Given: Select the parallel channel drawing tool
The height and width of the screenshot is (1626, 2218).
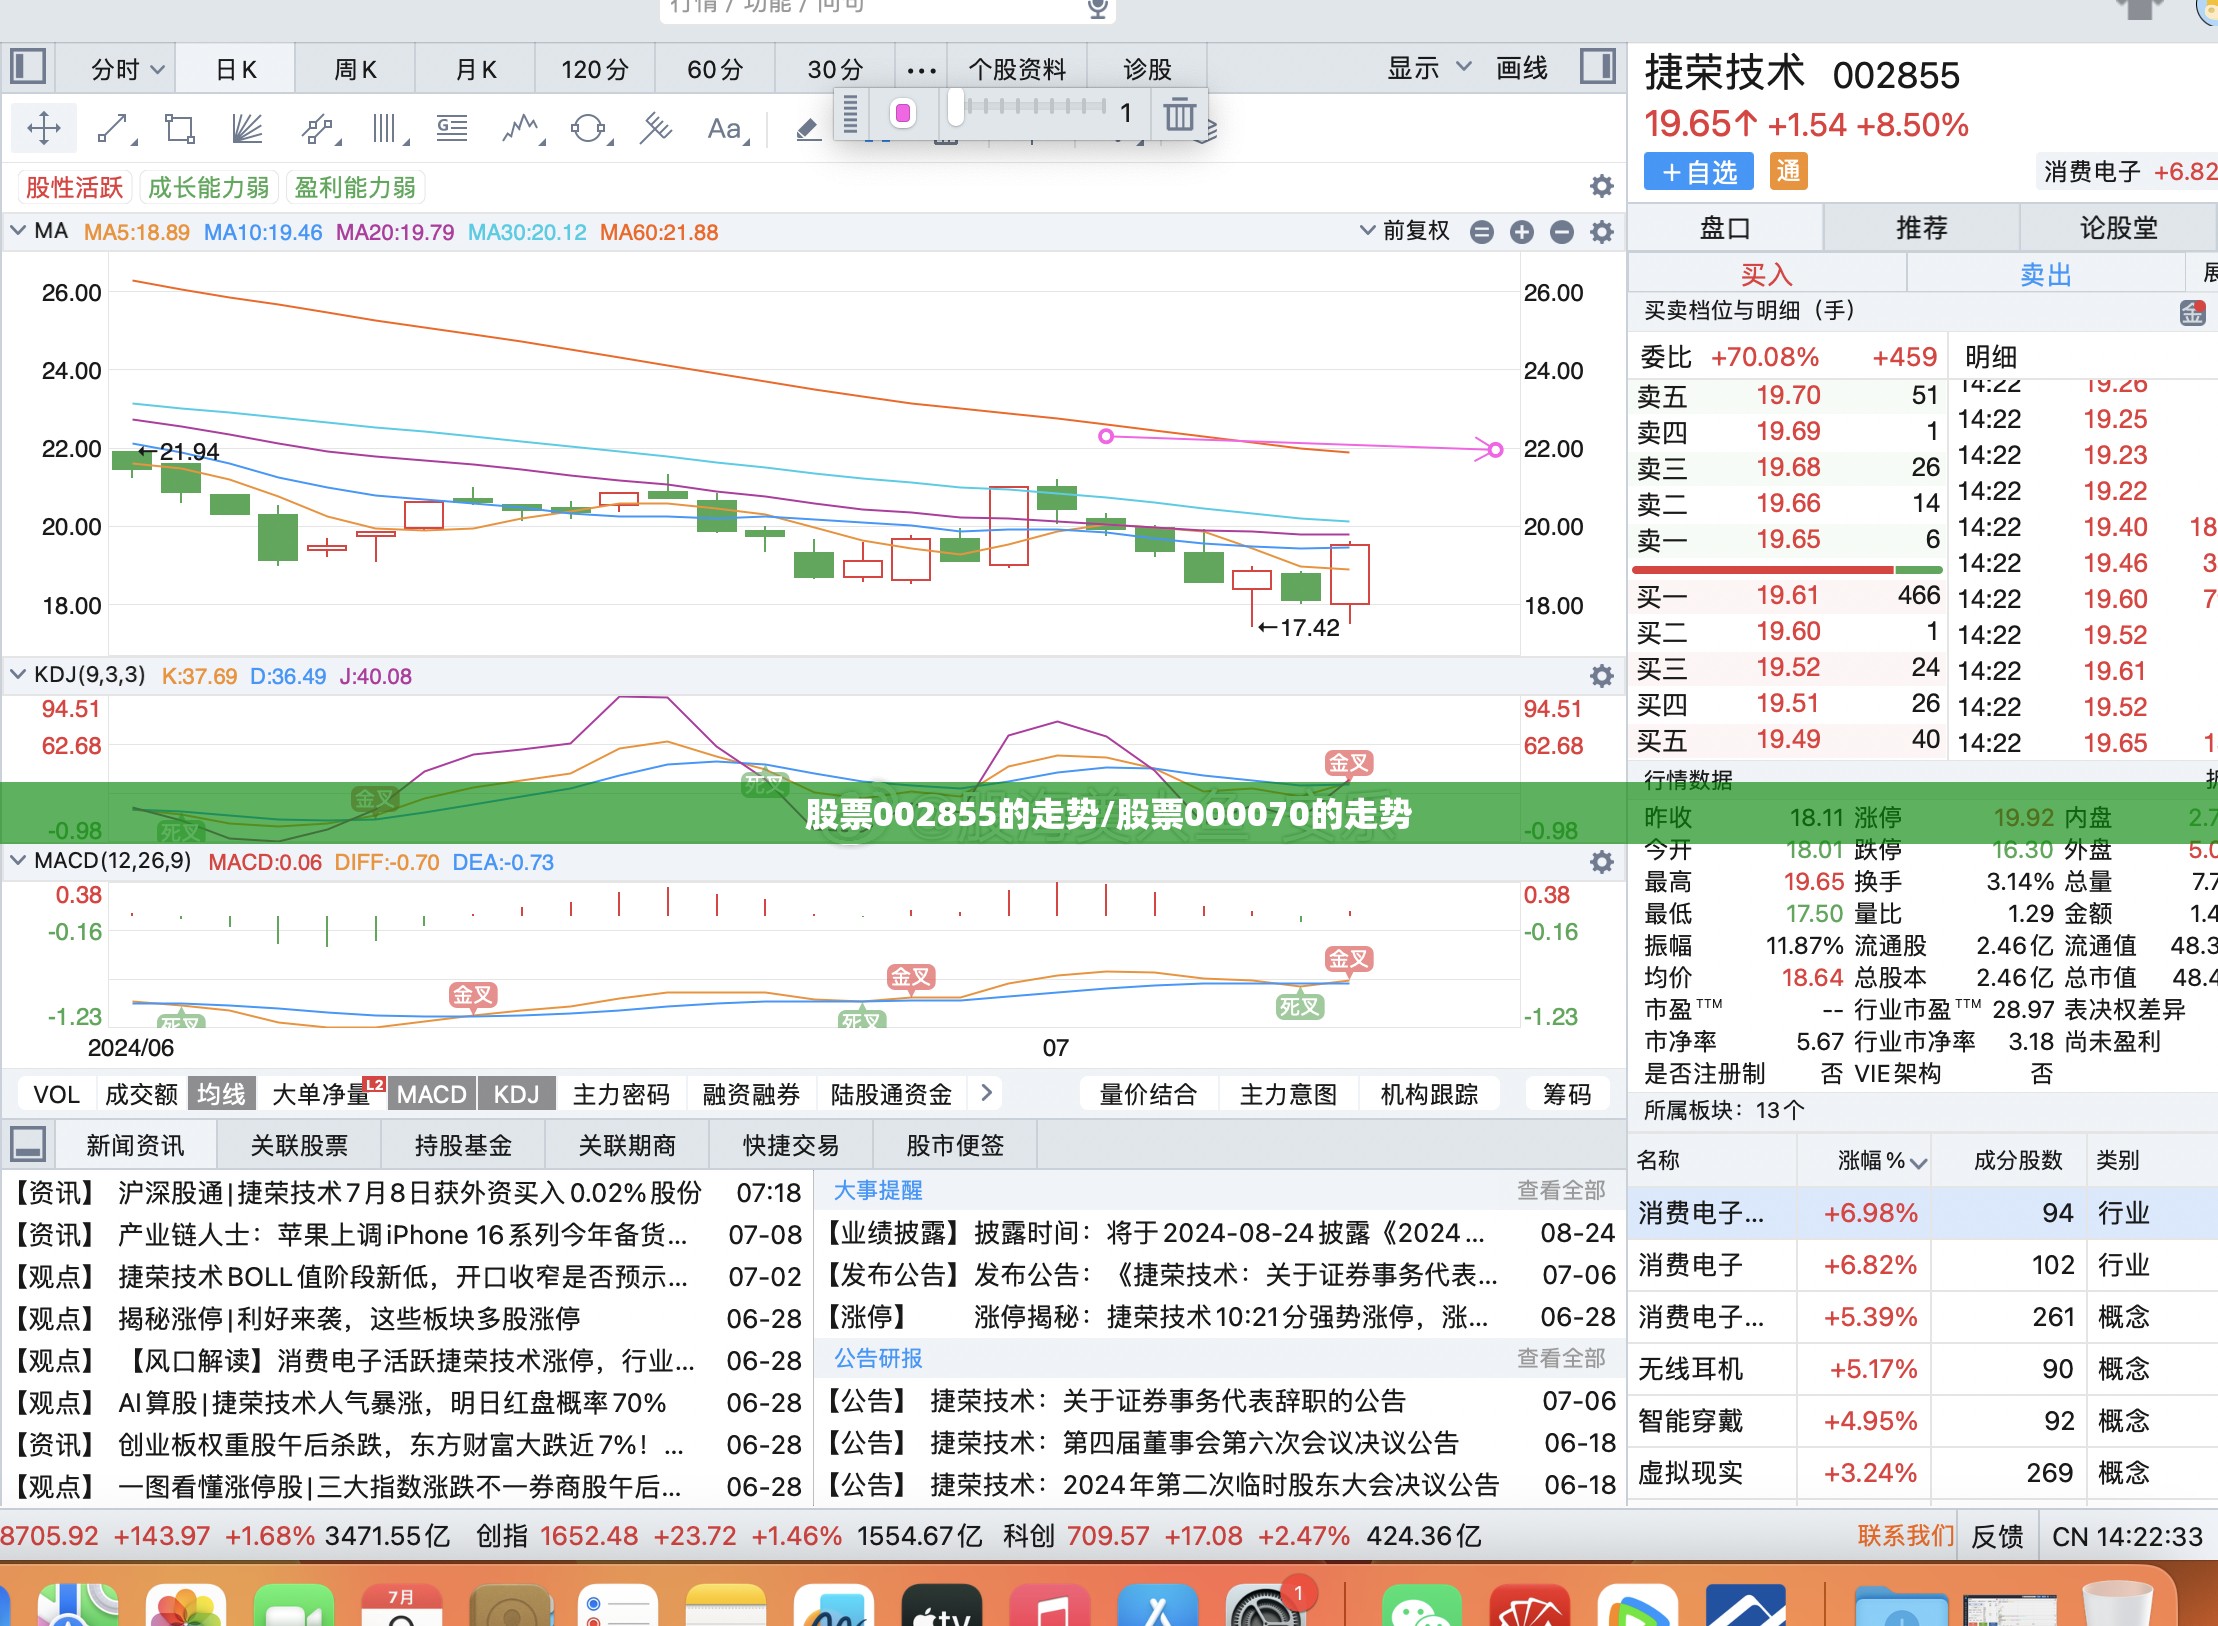Looking at the screenshot, I should 319,128.
